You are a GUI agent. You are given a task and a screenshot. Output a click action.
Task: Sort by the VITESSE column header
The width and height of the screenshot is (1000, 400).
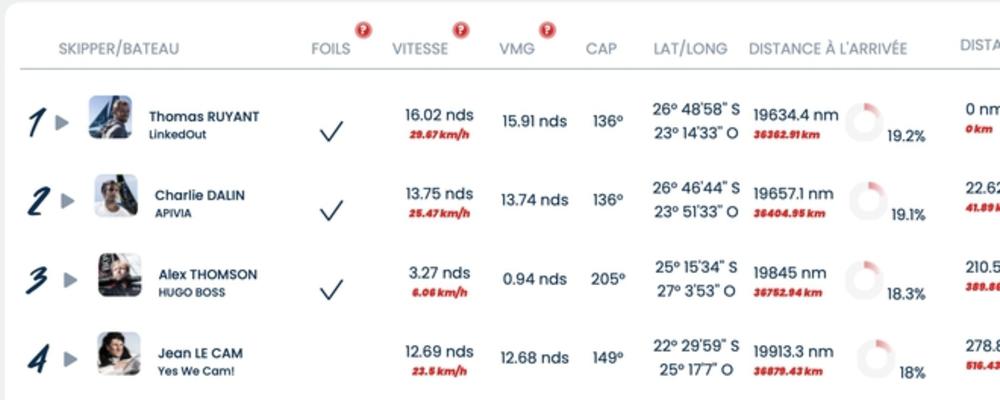(x=420, y=49)
